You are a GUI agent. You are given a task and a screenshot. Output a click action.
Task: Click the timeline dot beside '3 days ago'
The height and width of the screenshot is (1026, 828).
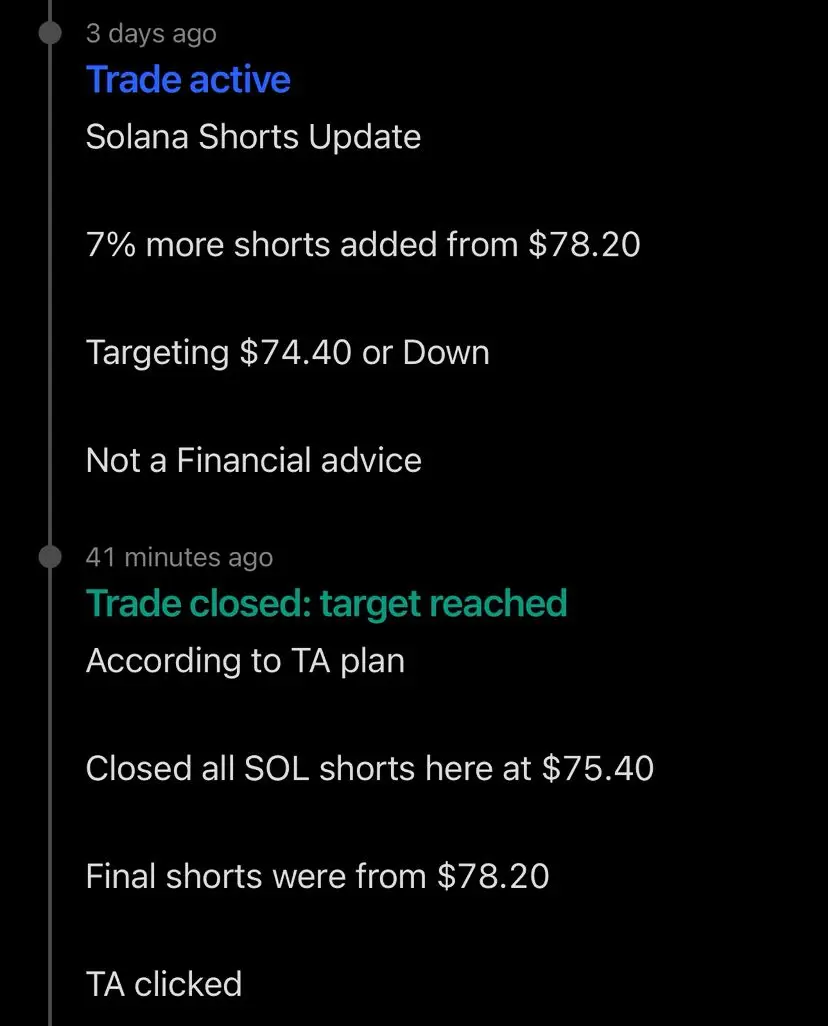(x=50, y=33)
